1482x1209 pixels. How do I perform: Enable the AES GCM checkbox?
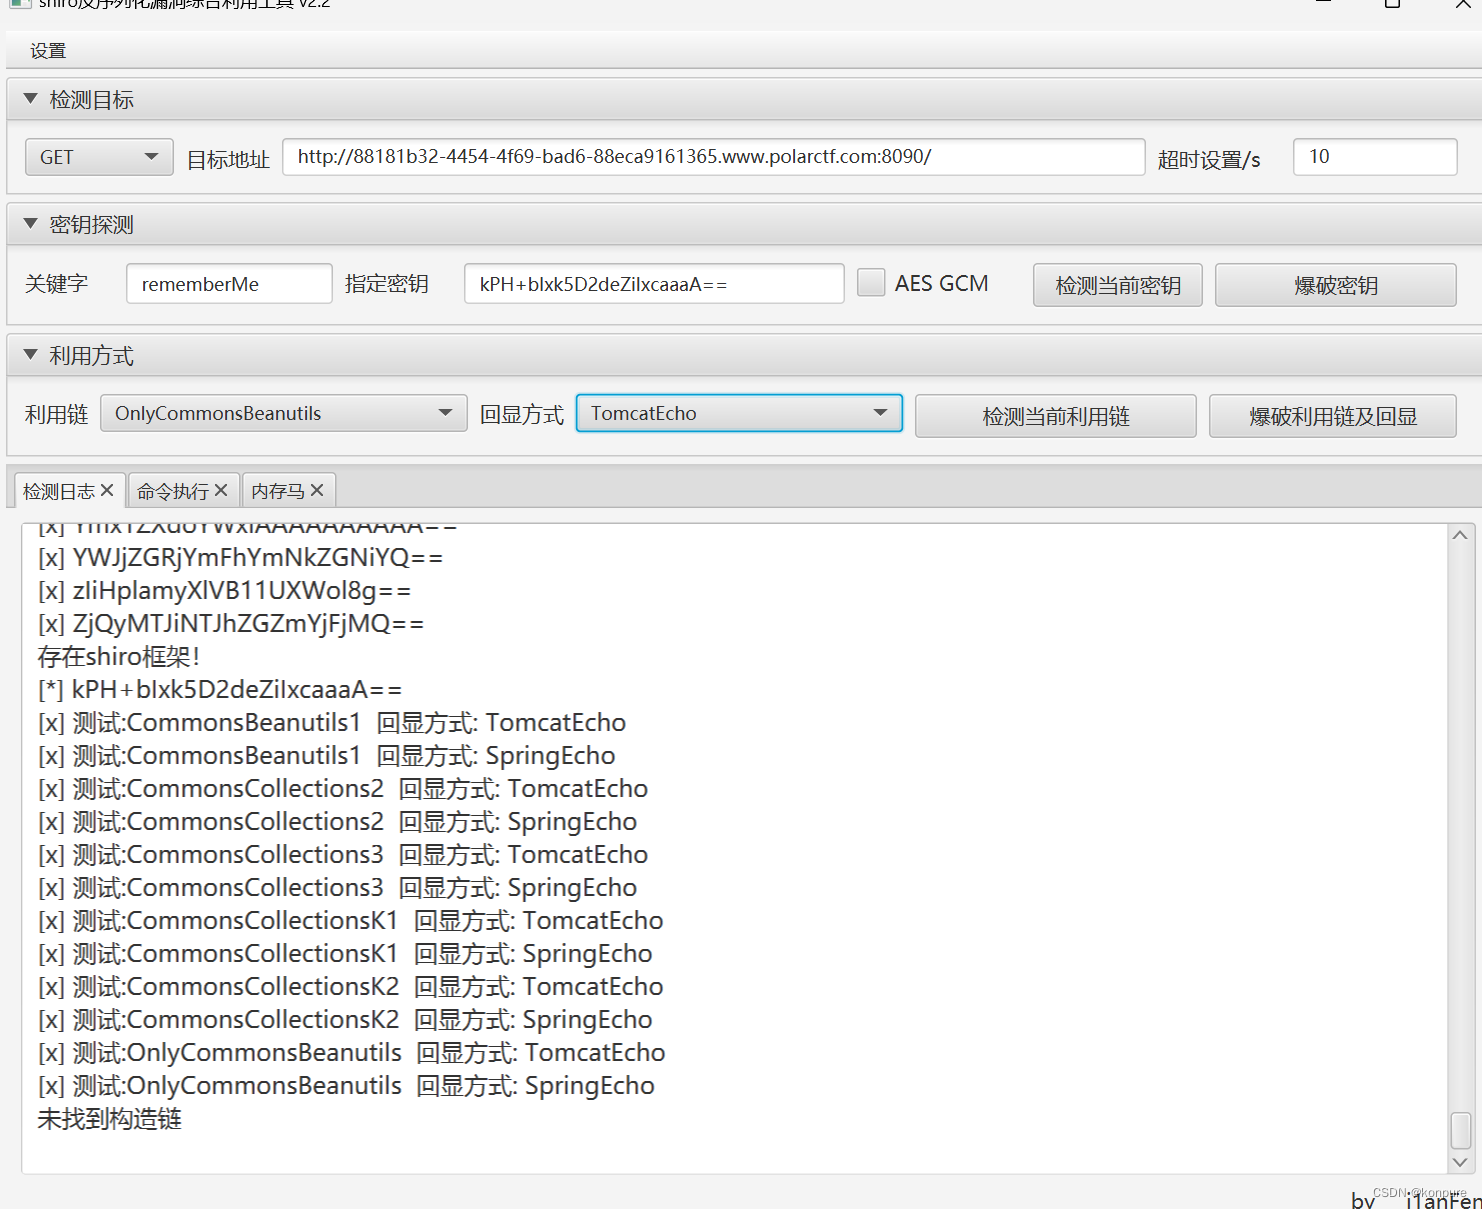click(x=871, y=283)
